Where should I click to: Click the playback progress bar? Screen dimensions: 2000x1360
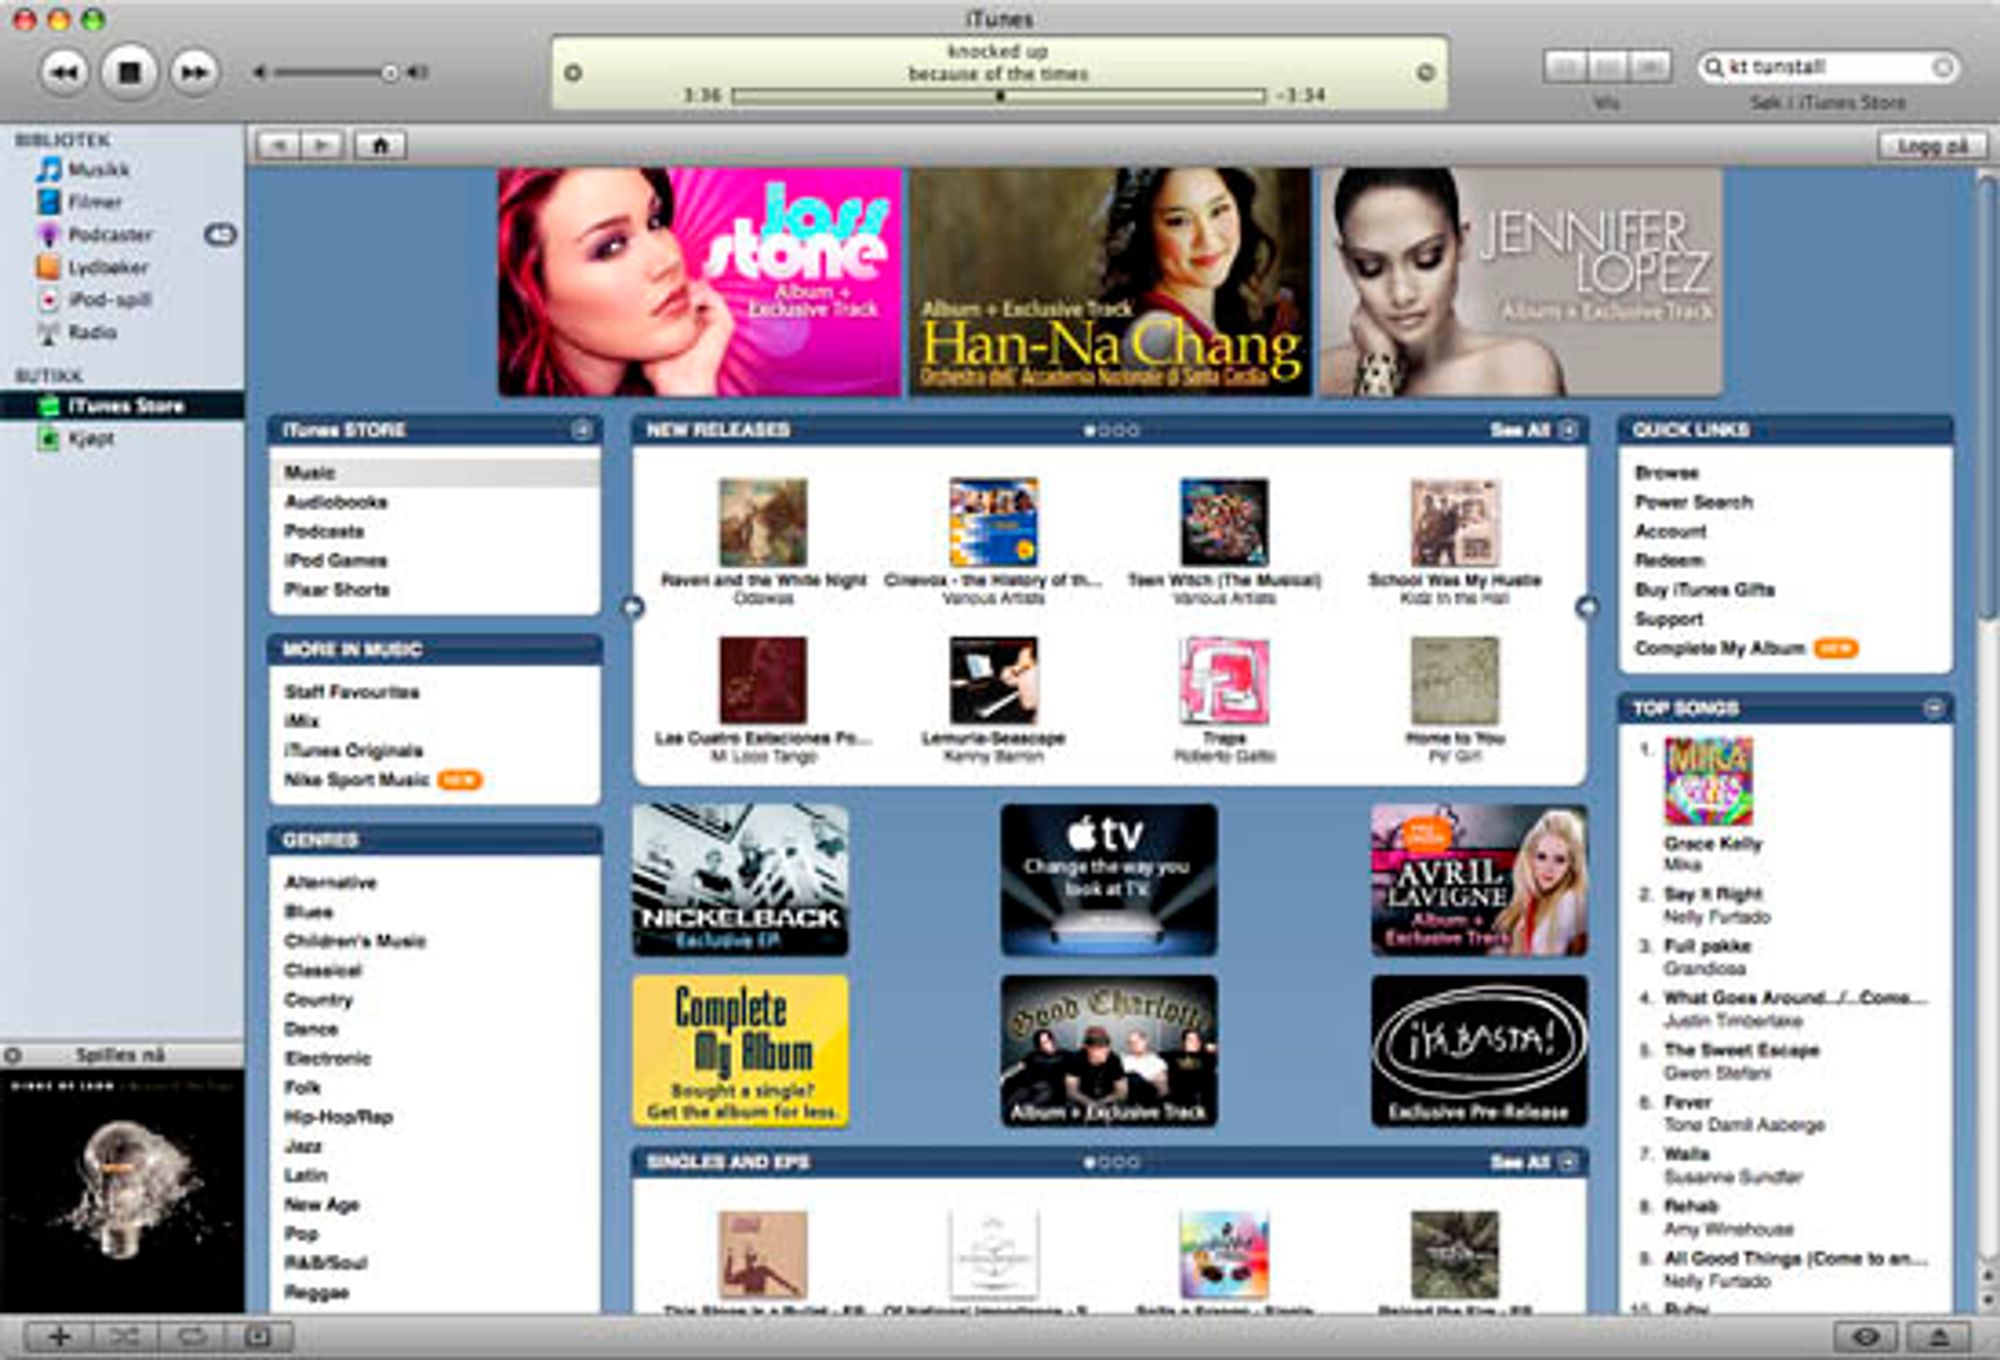pyautogui.click(x=998, y=96)
